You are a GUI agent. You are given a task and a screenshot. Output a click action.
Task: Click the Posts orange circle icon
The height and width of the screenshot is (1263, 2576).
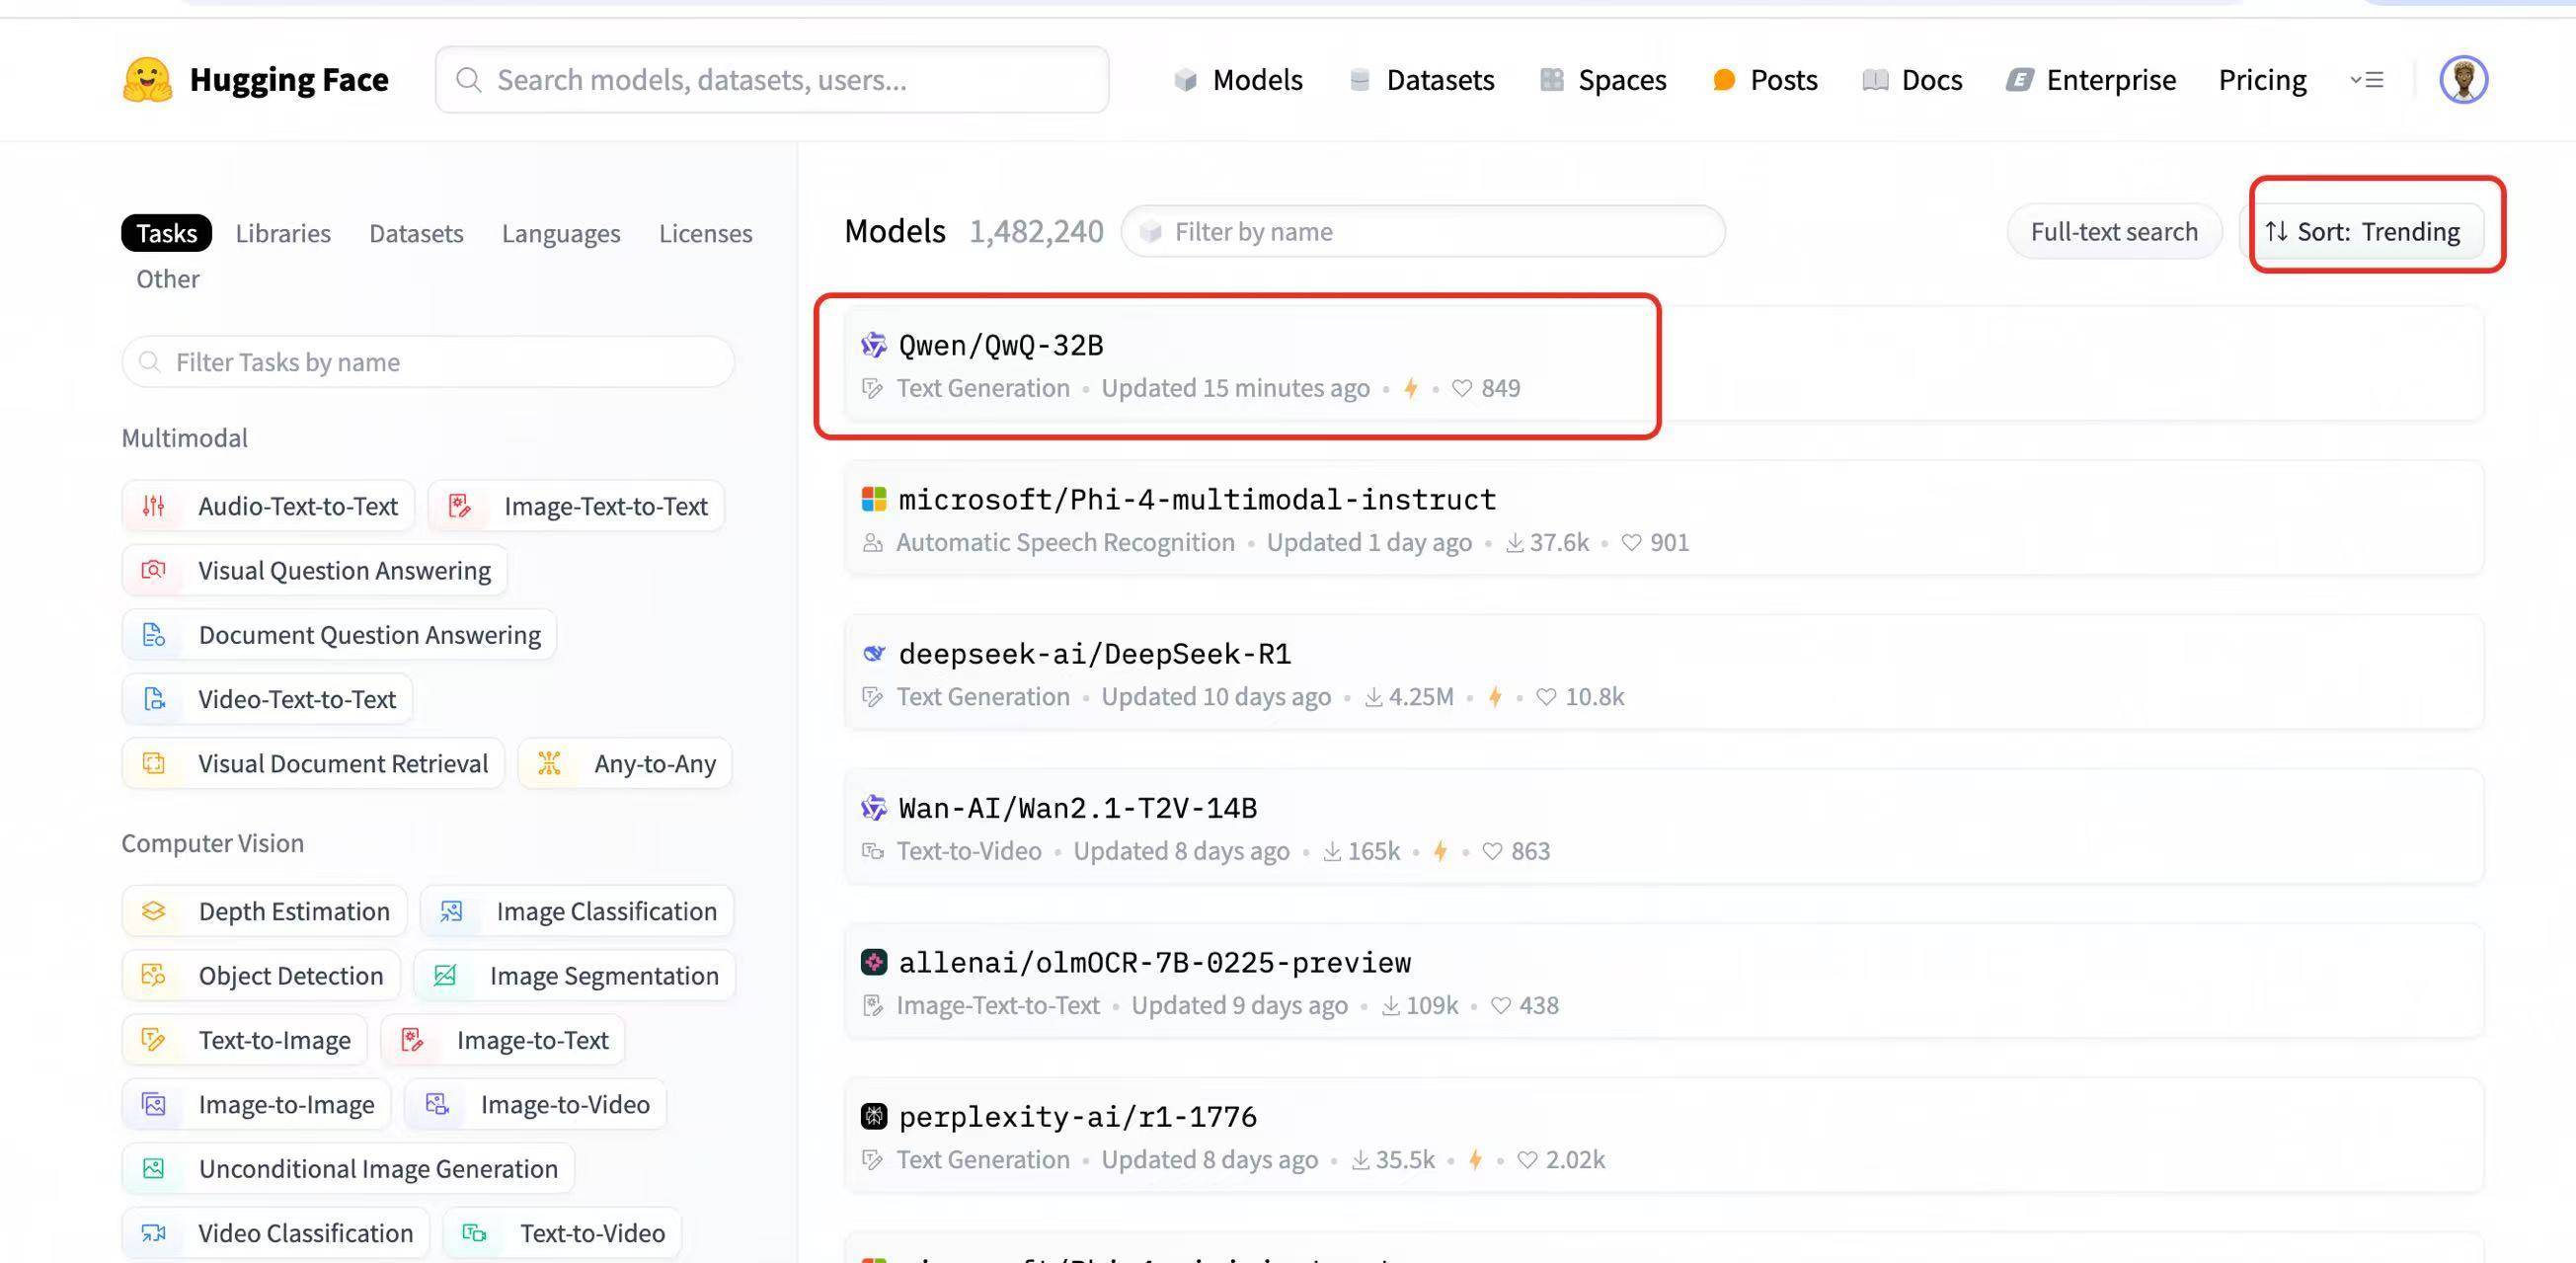(x=1723, y=80)
